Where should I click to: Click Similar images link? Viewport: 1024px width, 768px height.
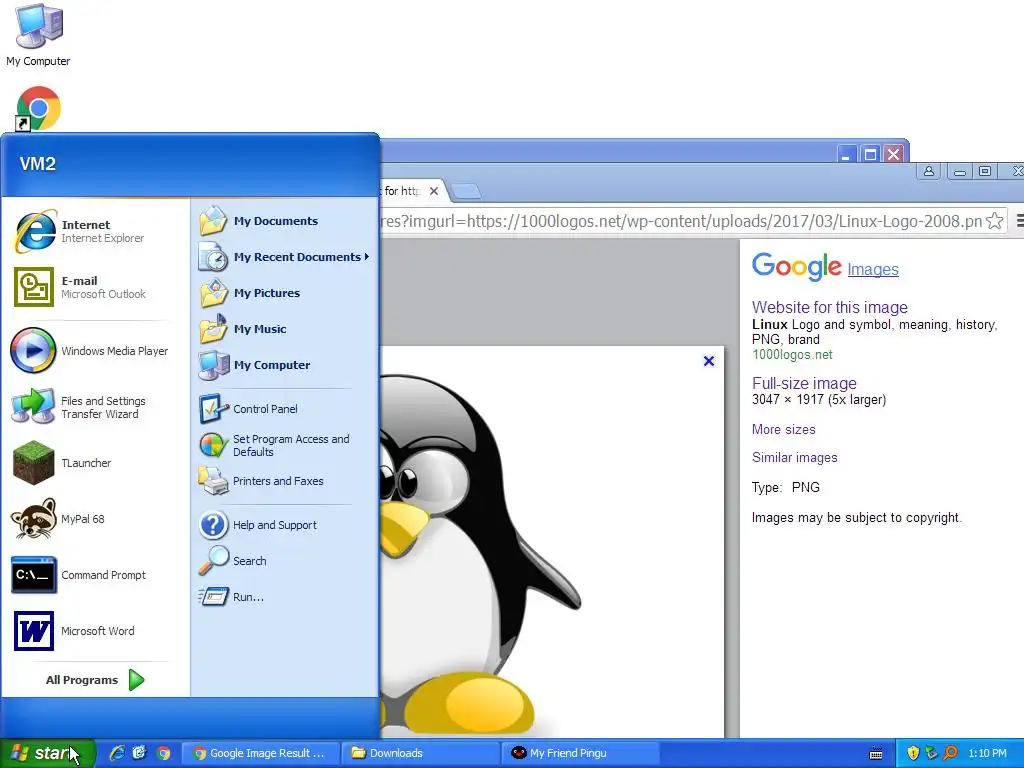794,457
